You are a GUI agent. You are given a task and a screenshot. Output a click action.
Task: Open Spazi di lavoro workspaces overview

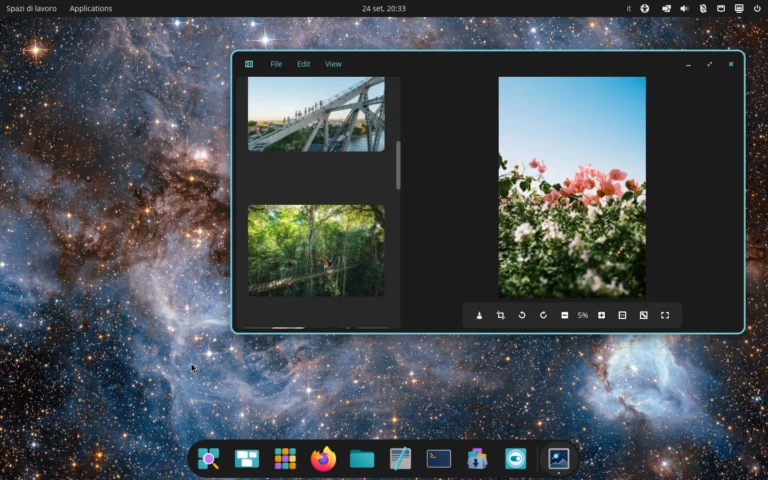(x=31, y=8)
